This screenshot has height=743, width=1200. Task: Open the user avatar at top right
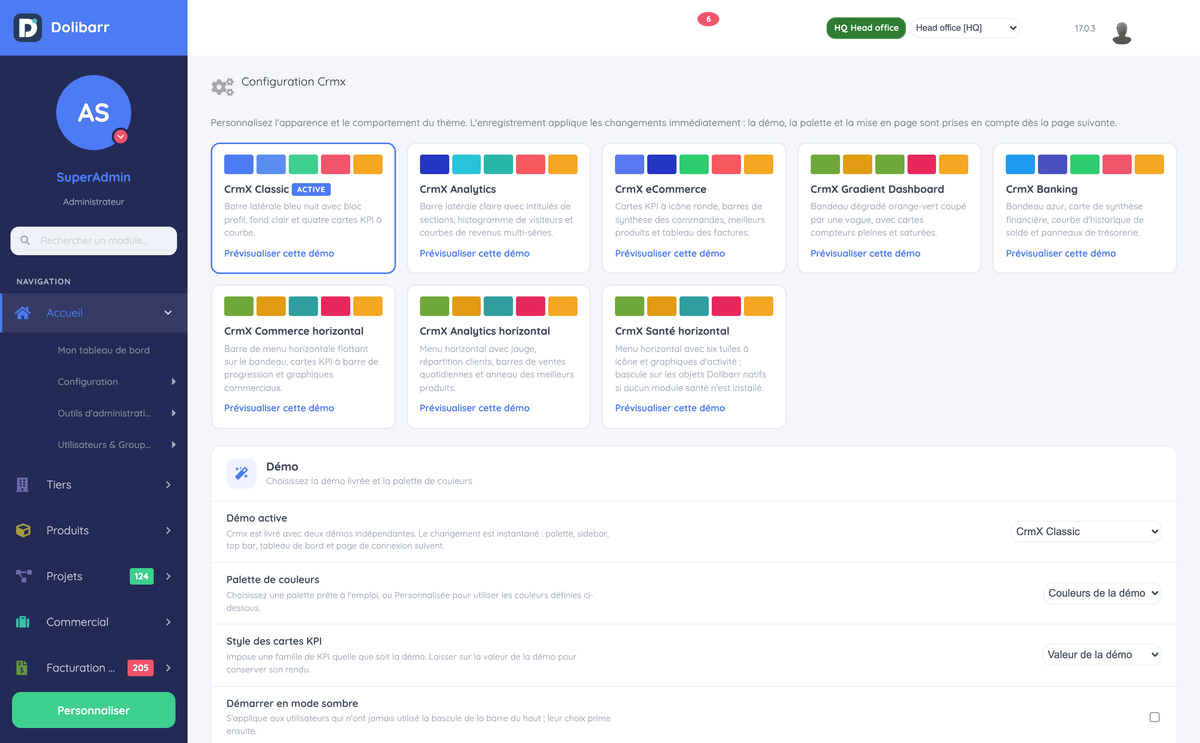pos(1121,32)
